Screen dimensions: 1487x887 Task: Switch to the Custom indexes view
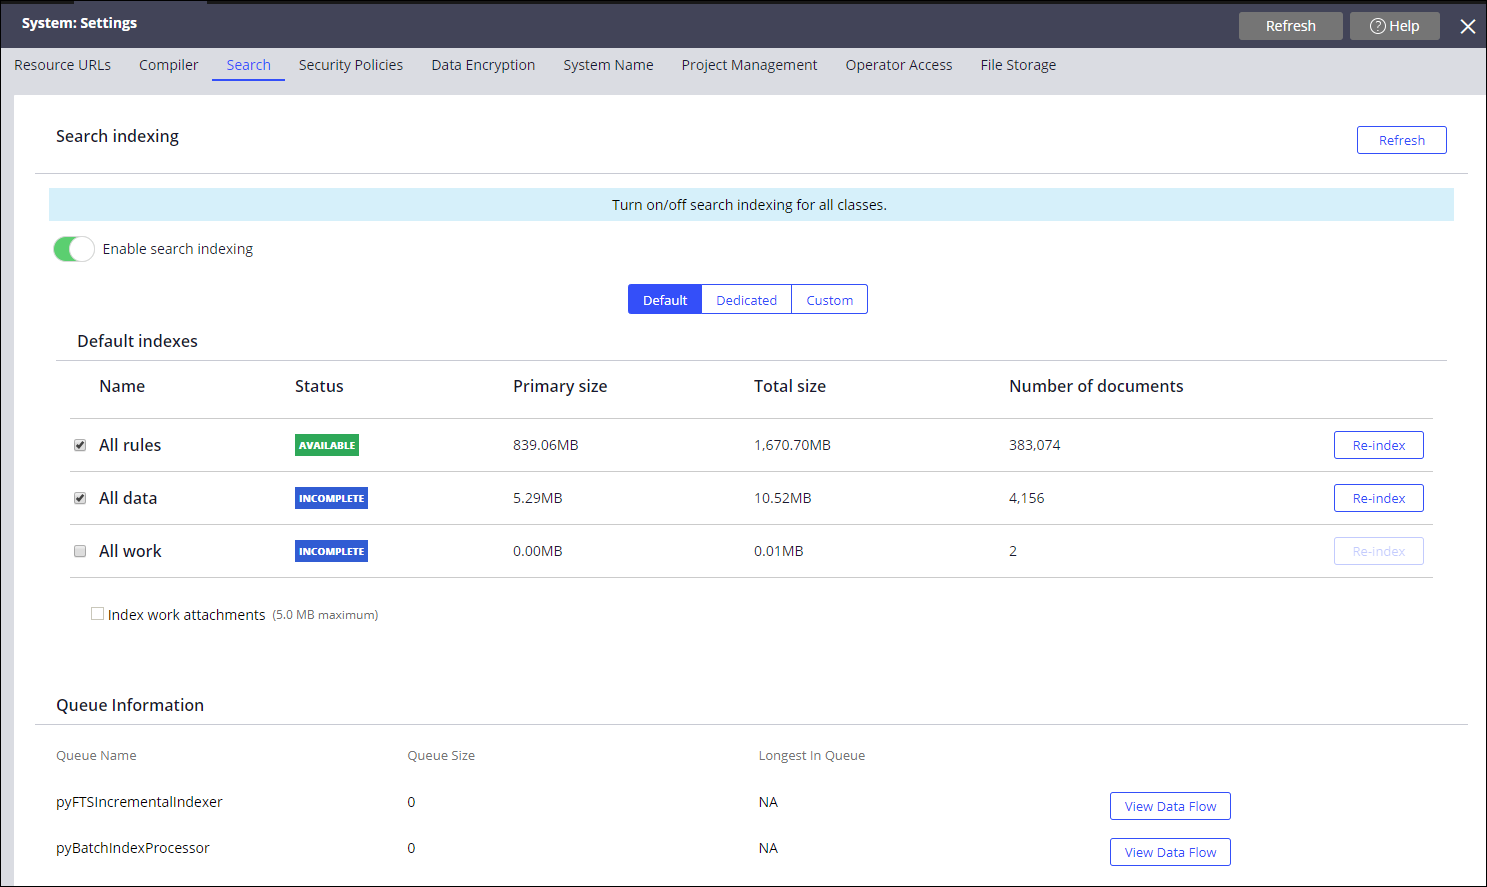[x=829, y=300]
